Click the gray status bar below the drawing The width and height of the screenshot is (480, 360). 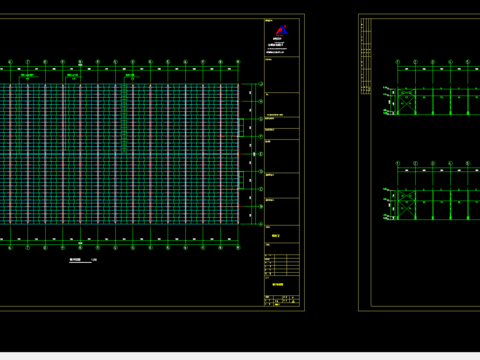coord(240,356)
